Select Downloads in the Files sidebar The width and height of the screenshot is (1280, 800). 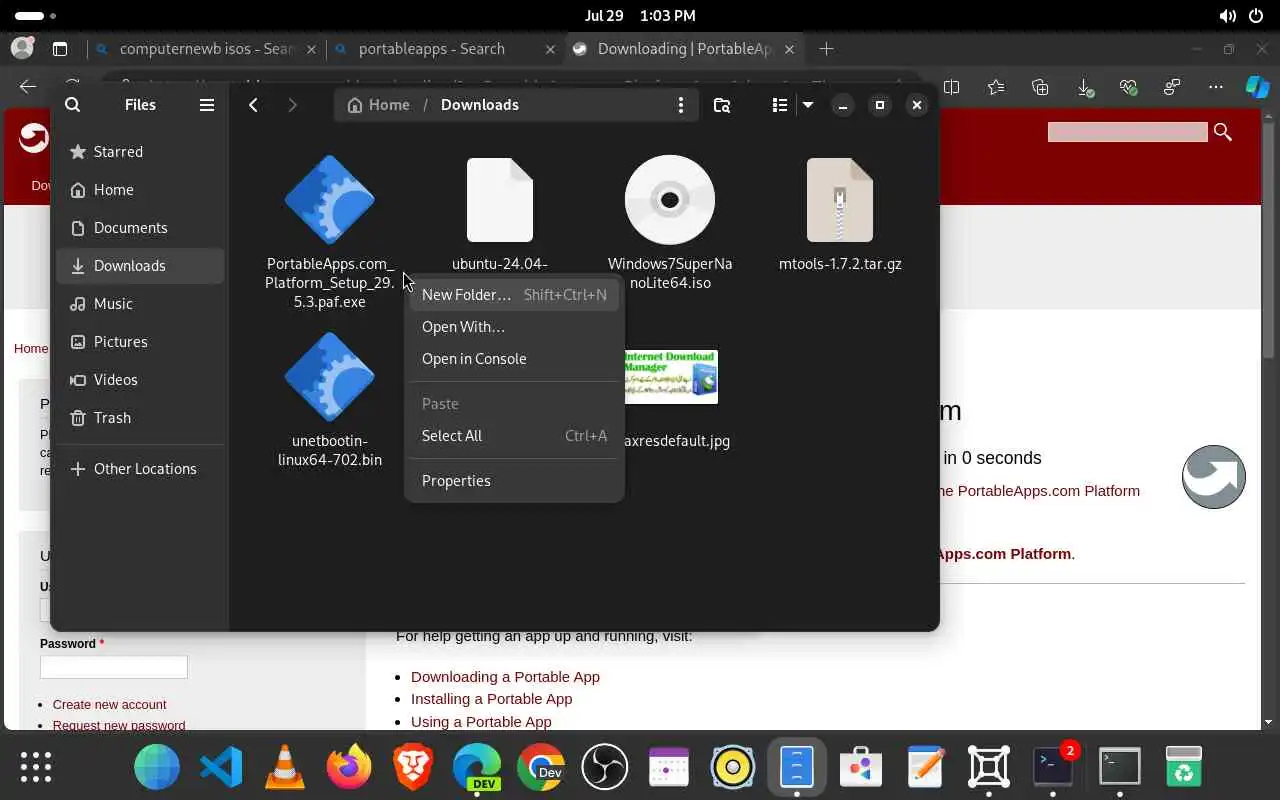[140, 266]
